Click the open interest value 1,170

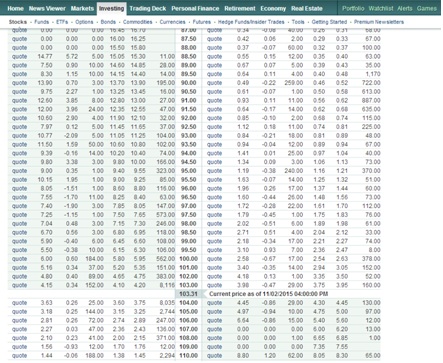point(373,74)
